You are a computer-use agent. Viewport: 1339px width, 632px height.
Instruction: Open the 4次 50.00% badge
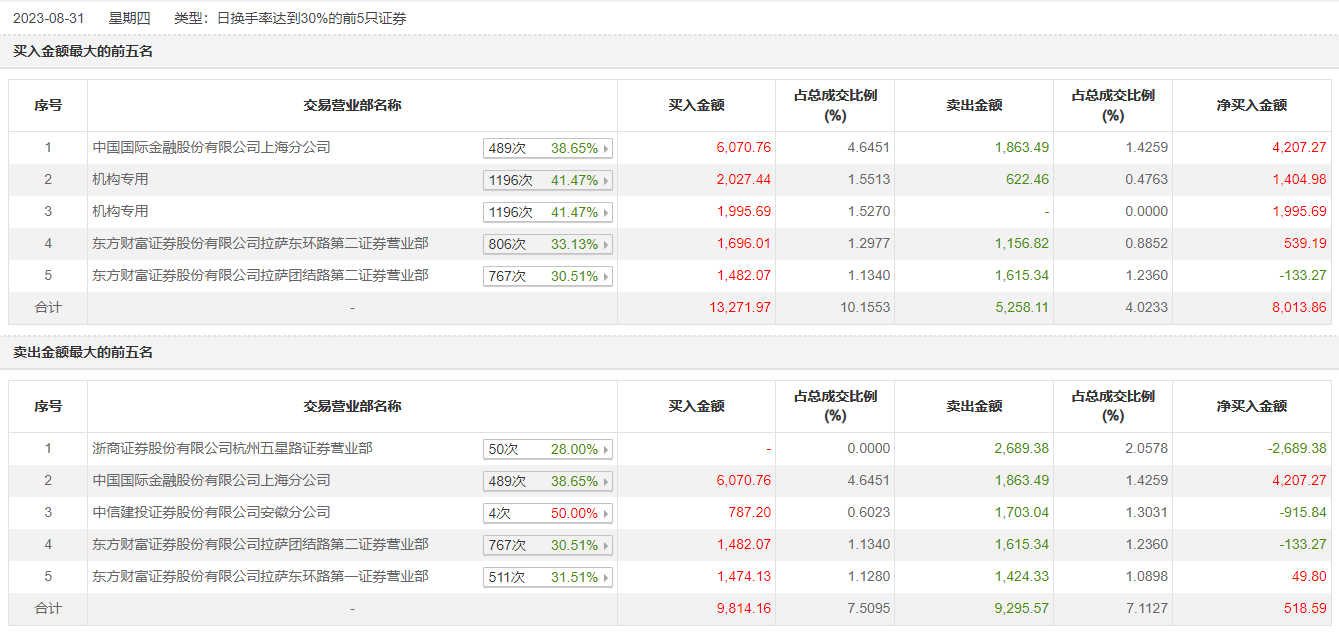point(547,514)
